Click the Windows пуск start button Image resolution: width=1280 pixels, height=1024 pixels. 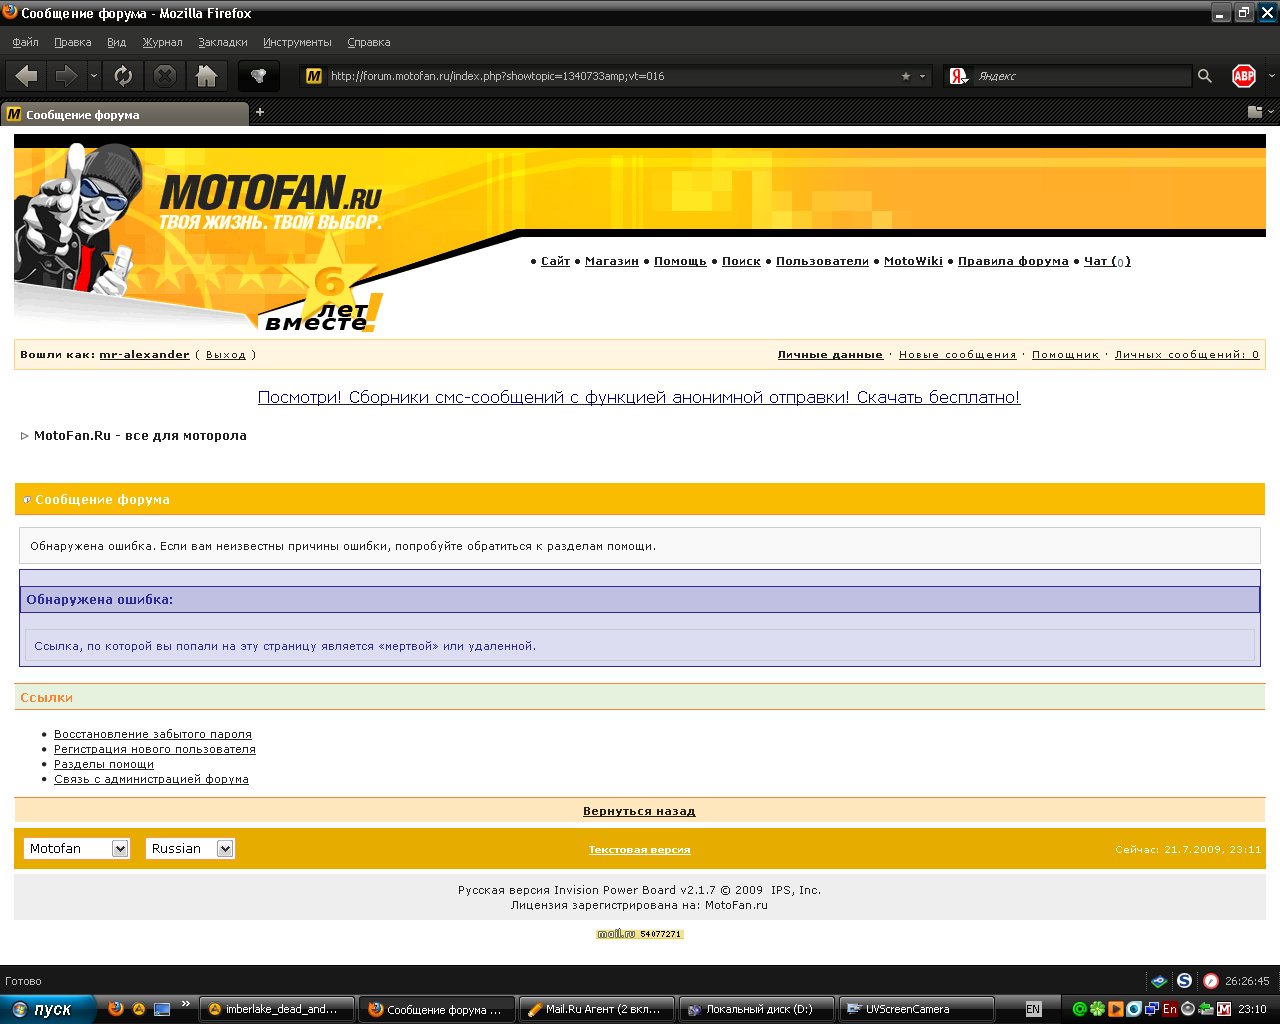[x=47, y=1009]
